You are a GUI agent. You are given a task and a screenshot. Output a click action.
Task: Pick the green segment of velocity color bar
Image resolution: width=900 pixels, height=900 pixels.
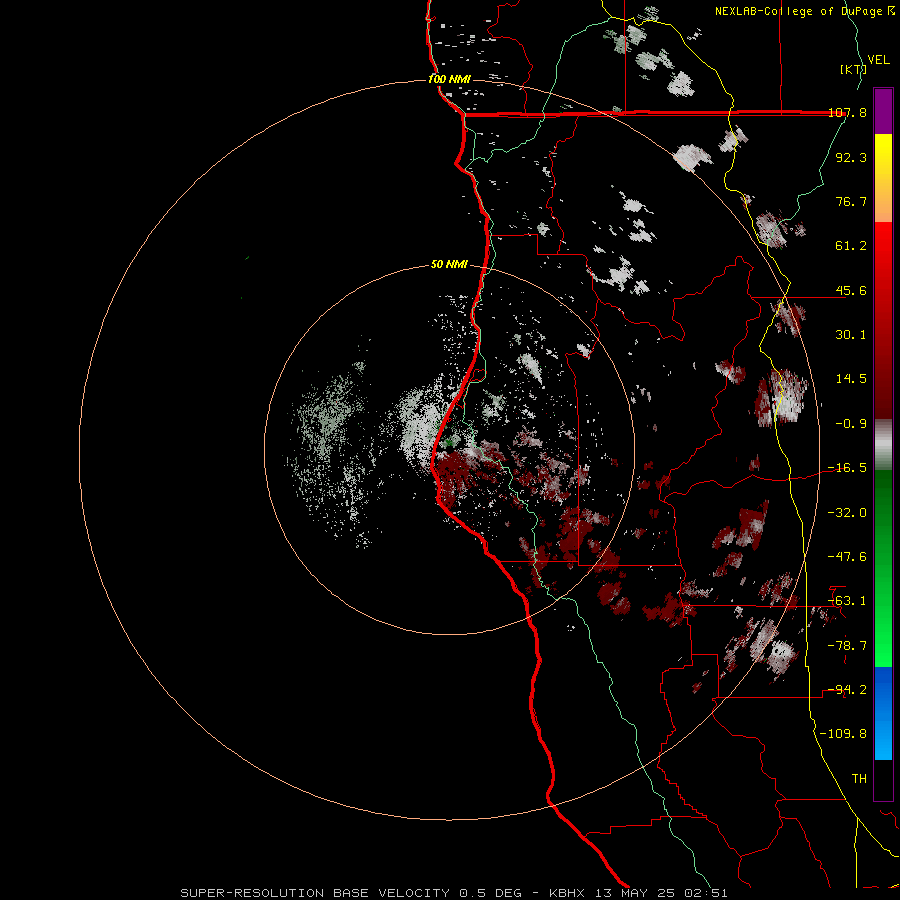point(883,568)
